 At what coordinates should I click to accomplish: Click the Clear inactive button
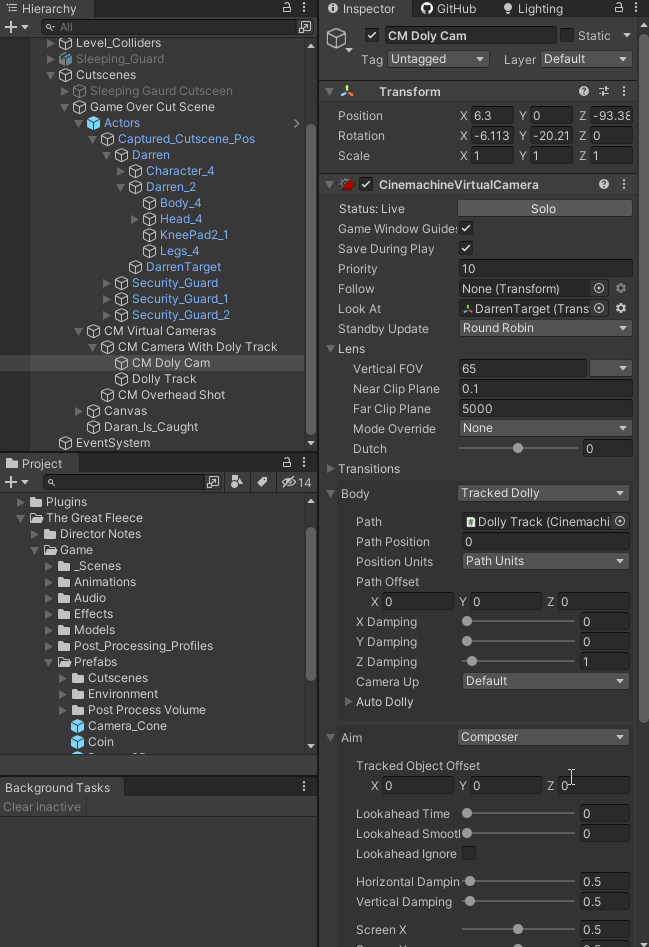[x=42, y=807]
